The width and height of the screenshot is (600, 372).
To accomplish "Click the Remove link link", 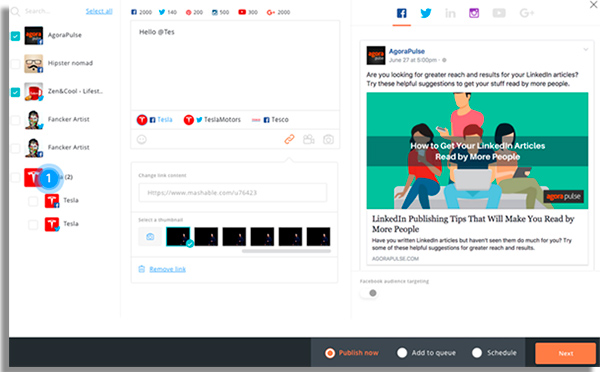I will (x=168, y=269).
